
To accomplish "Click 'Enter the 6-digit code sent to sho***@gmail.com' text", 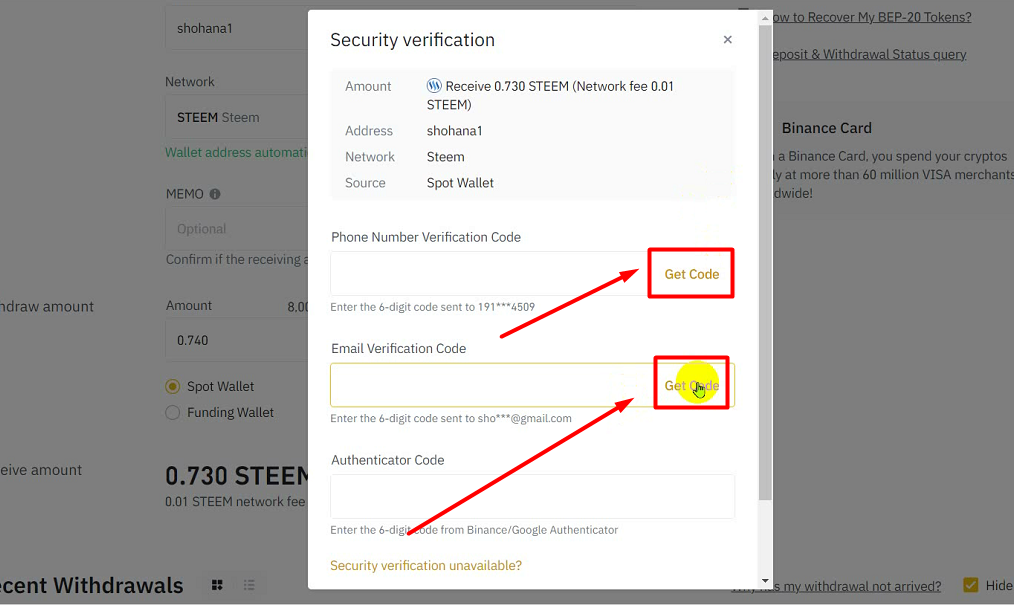I will tap(451, 418).
